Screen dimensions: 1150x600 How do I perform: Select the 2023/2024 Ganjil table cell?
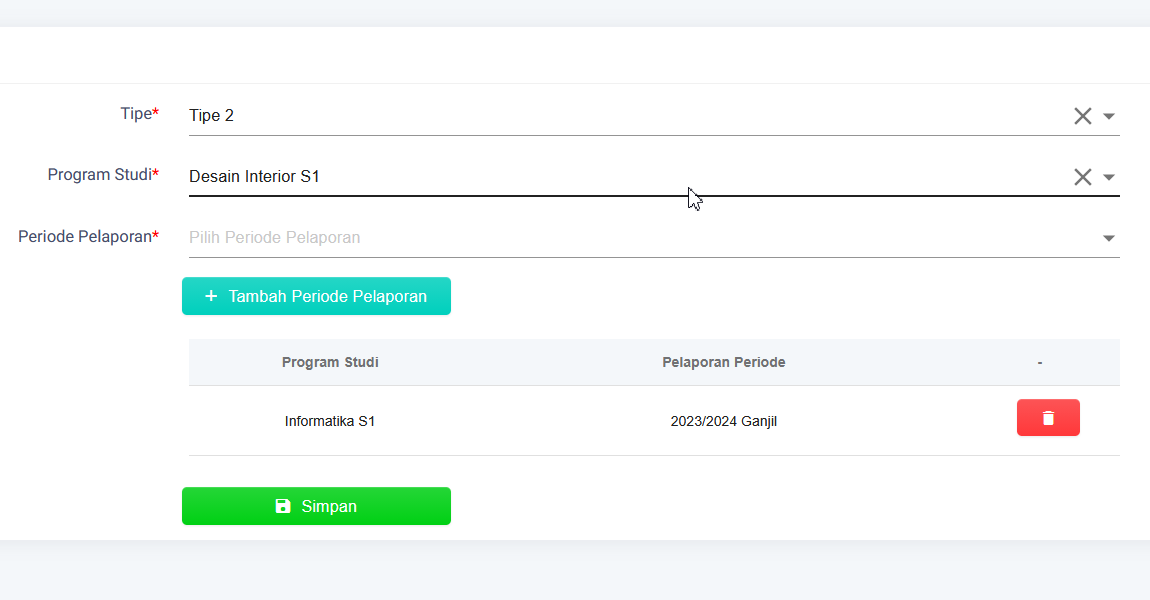point(724,421)
